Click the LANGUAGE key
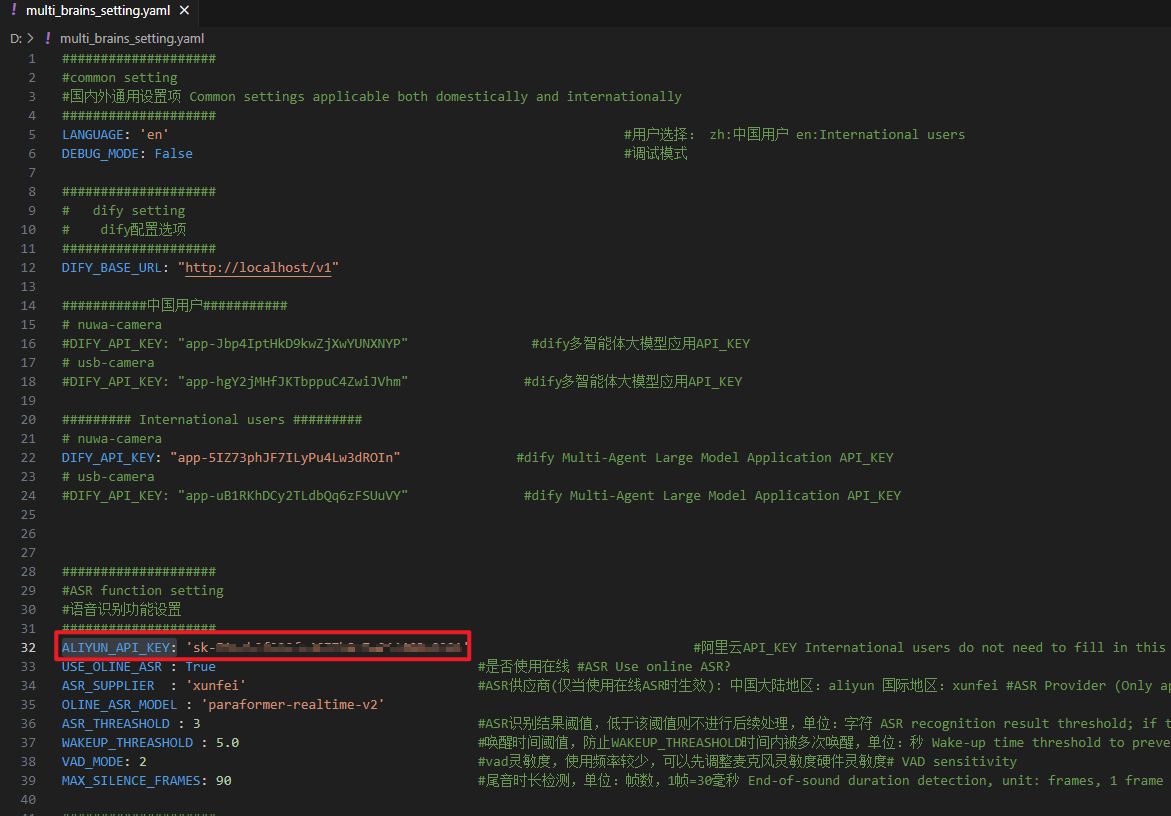Screen dimensions: 1171x816 click(93, 134)
